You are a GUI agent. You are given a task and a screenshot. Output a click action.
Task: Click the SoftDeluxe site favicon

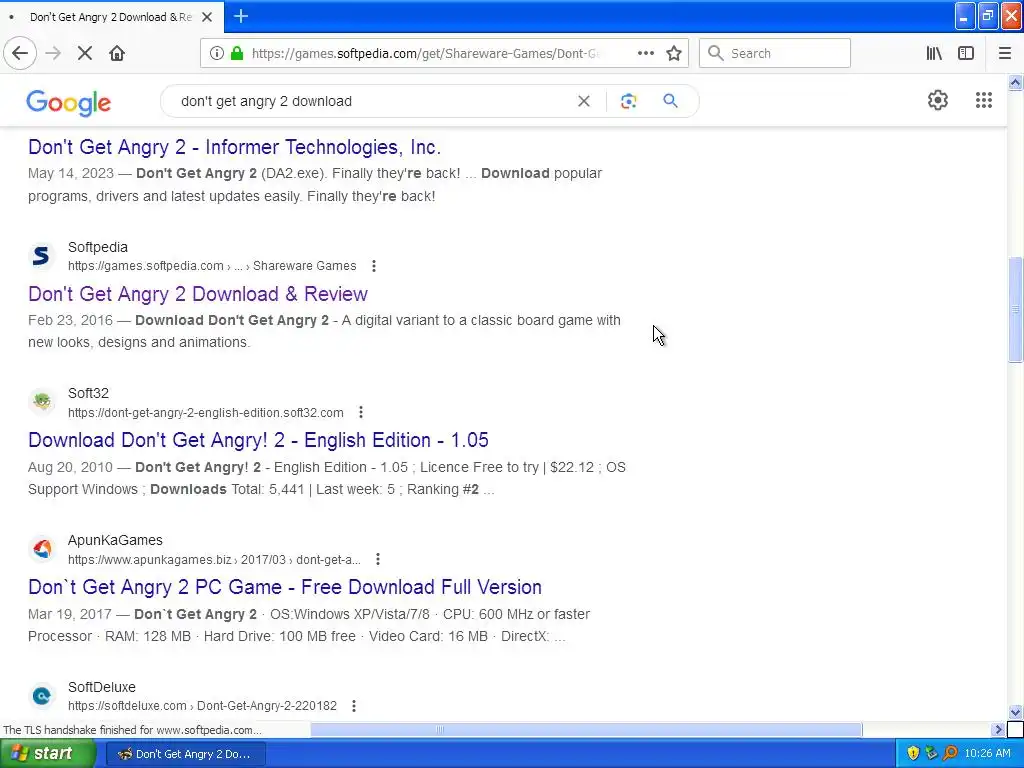[x=42, y=696]
